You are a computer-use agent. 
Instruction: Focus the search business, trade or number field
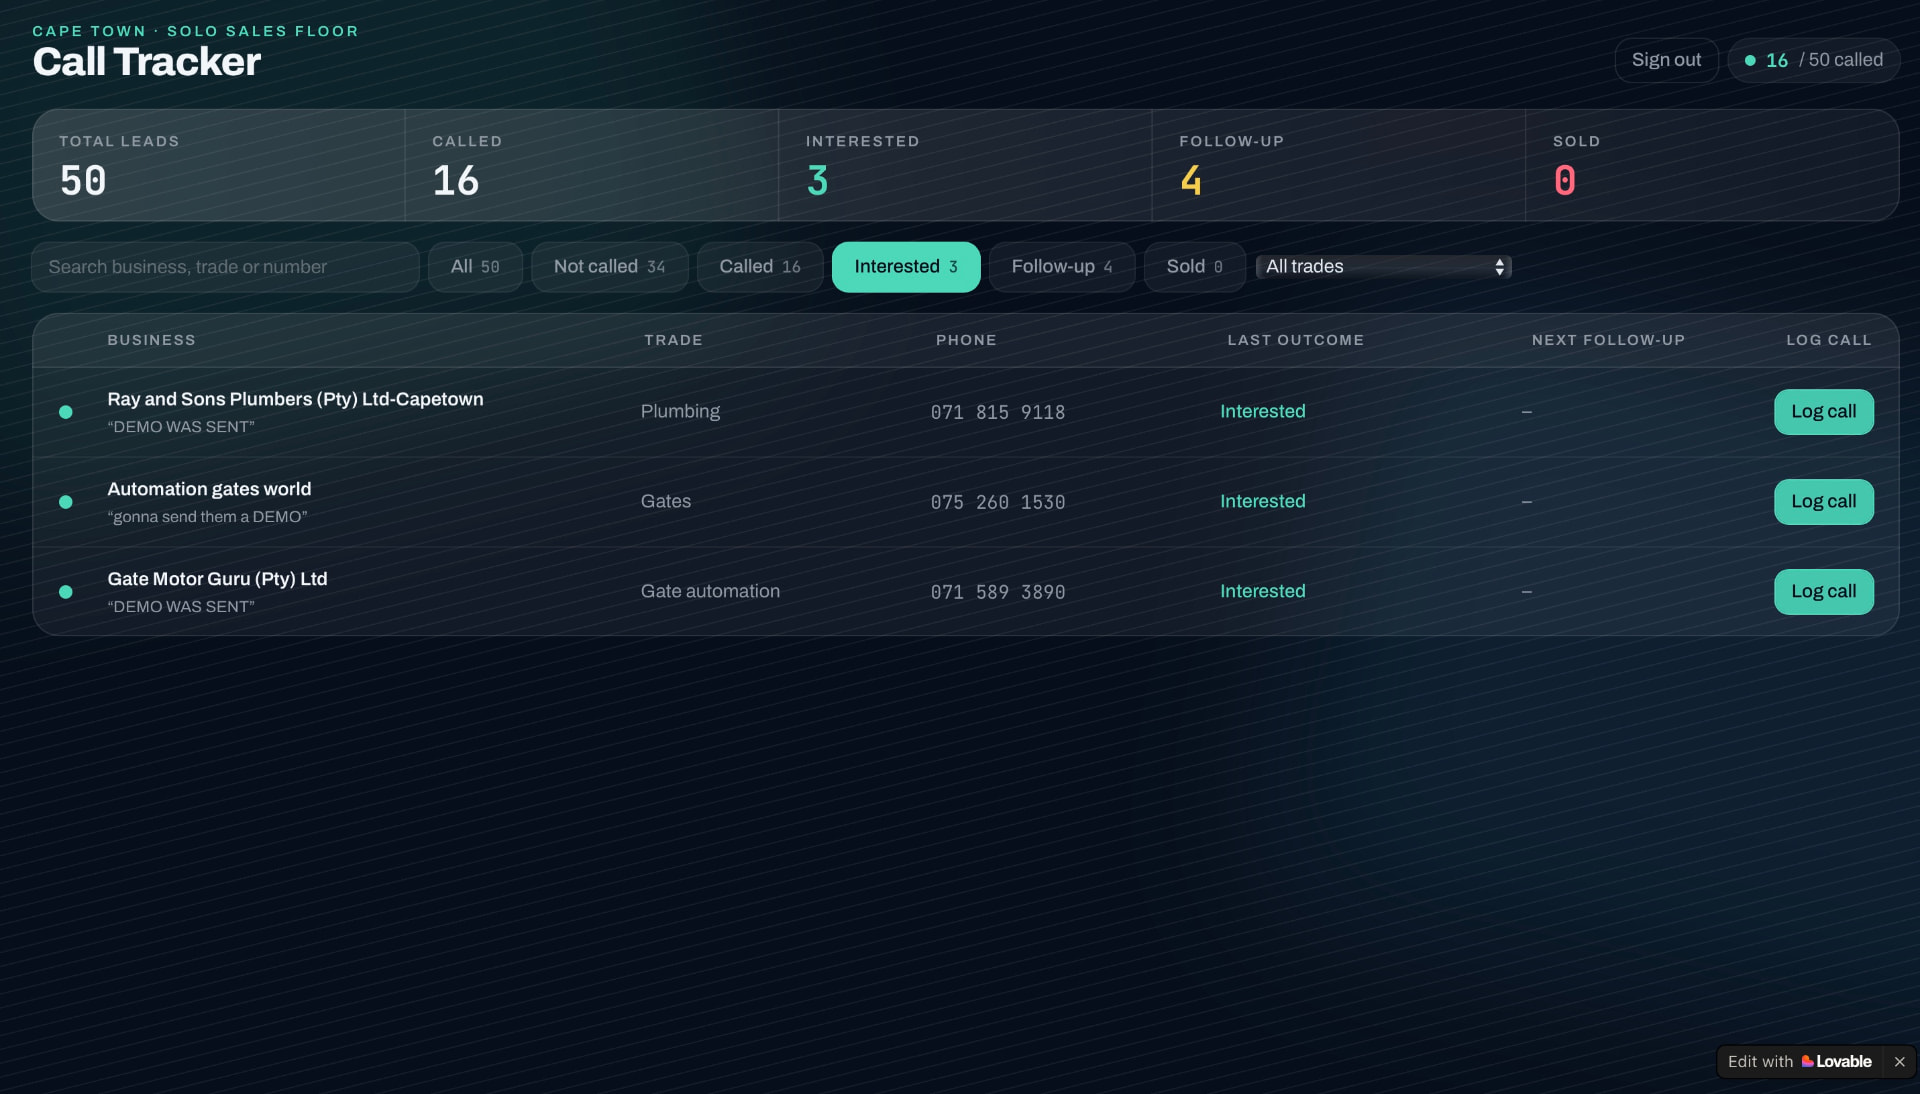click(225, 267)
